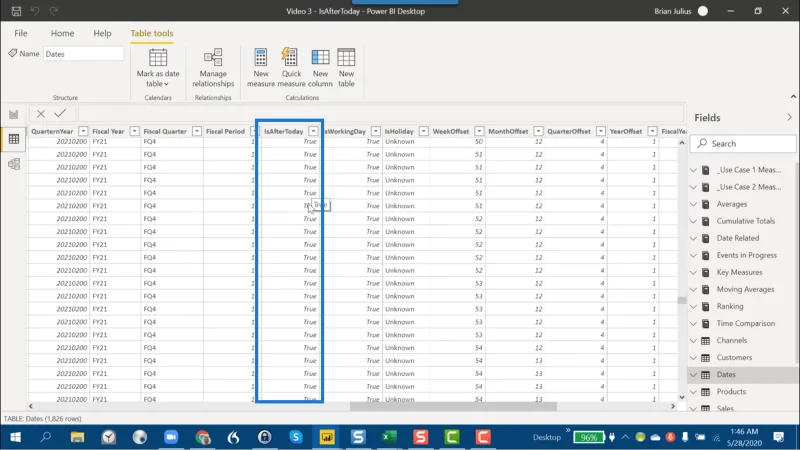Viewport: 800px width, 450px height.
Task: Switch to Data view icon
Action: coord(14,139)
